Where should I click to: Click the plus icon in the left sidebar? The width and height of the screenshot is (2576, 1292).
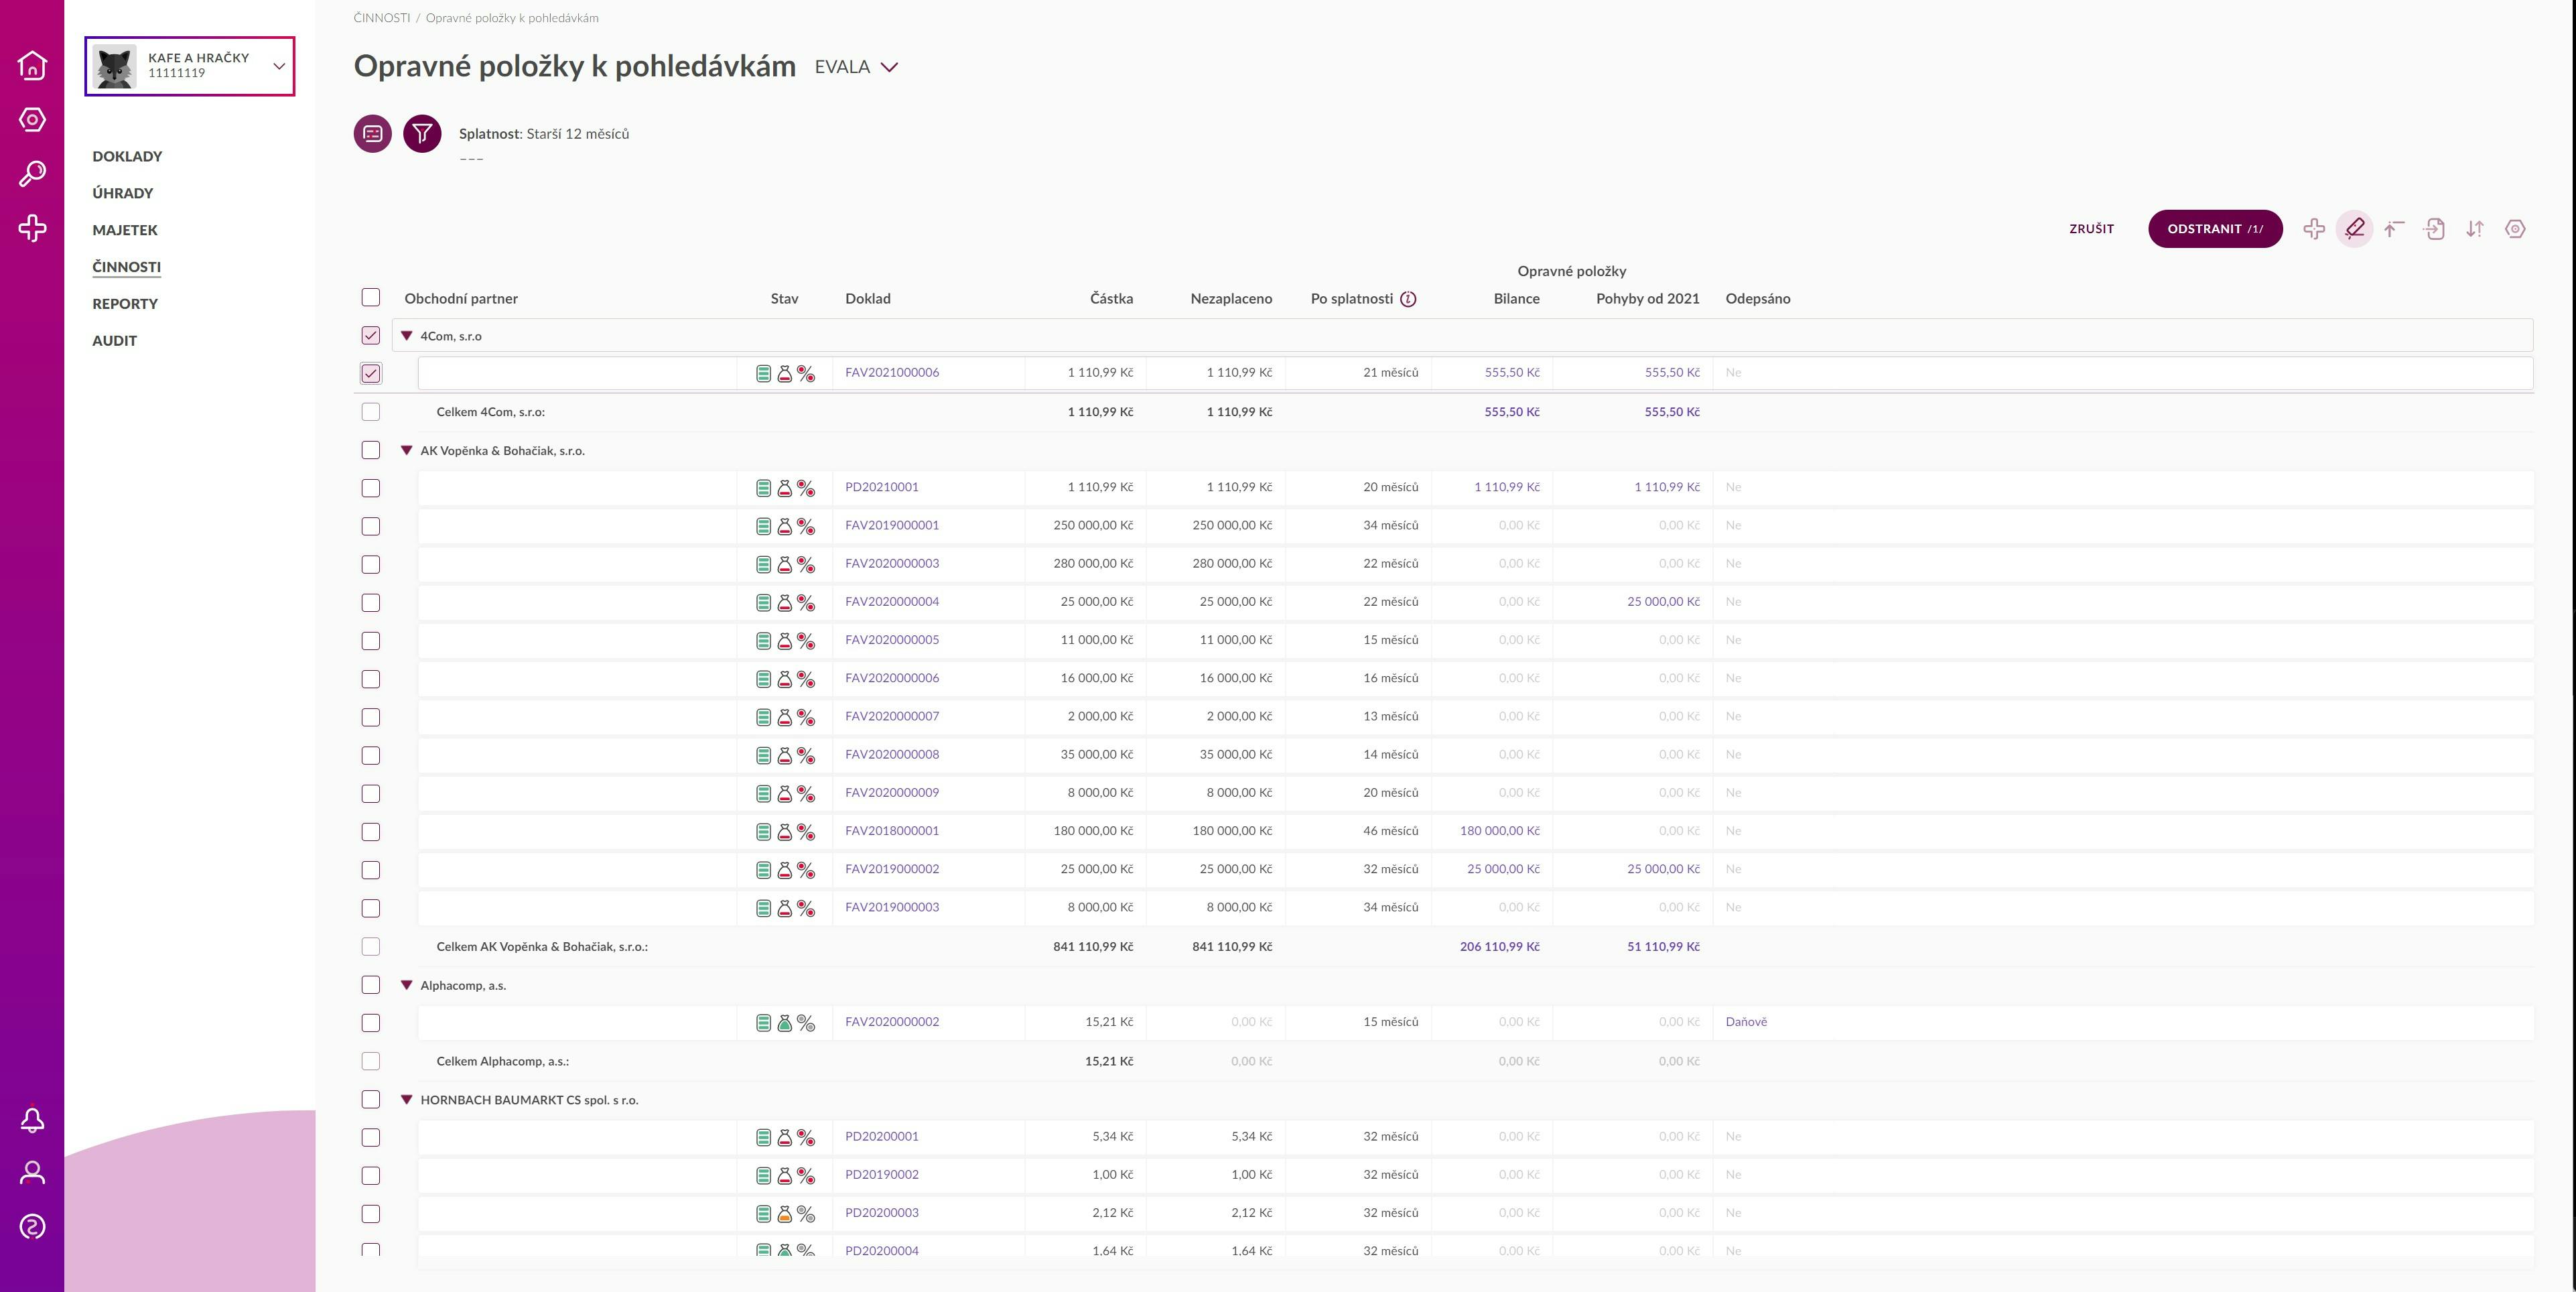pyautogui.click(x=32, y=228)
